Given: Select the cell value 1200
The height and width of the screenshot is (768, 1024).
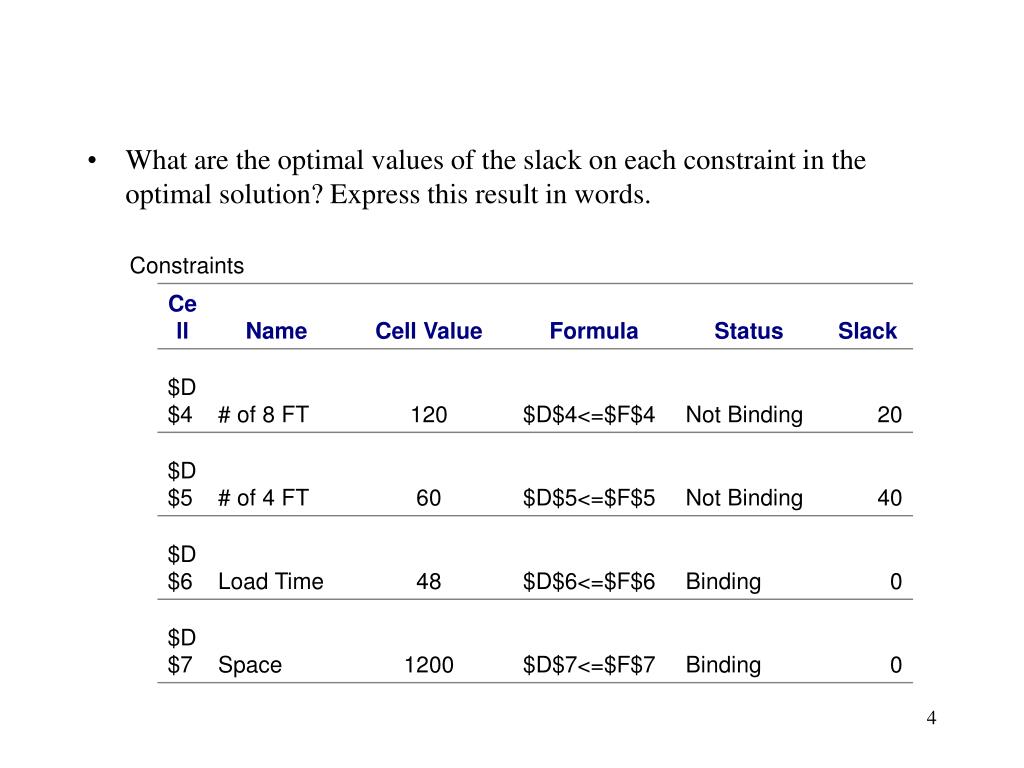Looking at the screenshot, I should click(428, 665).
